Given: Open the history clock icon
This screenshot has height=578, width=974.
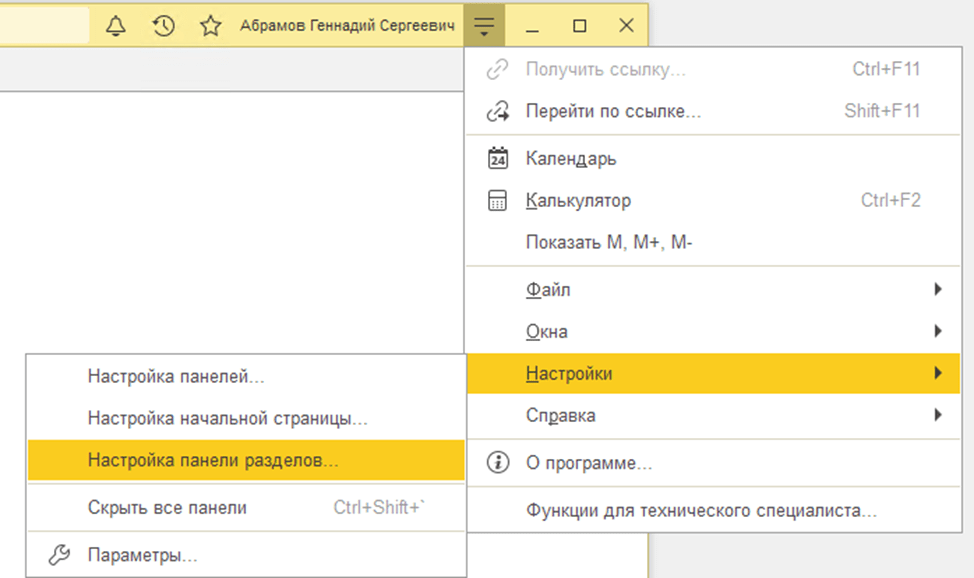Looking at the screenshot, I should [x=163, y=26].
